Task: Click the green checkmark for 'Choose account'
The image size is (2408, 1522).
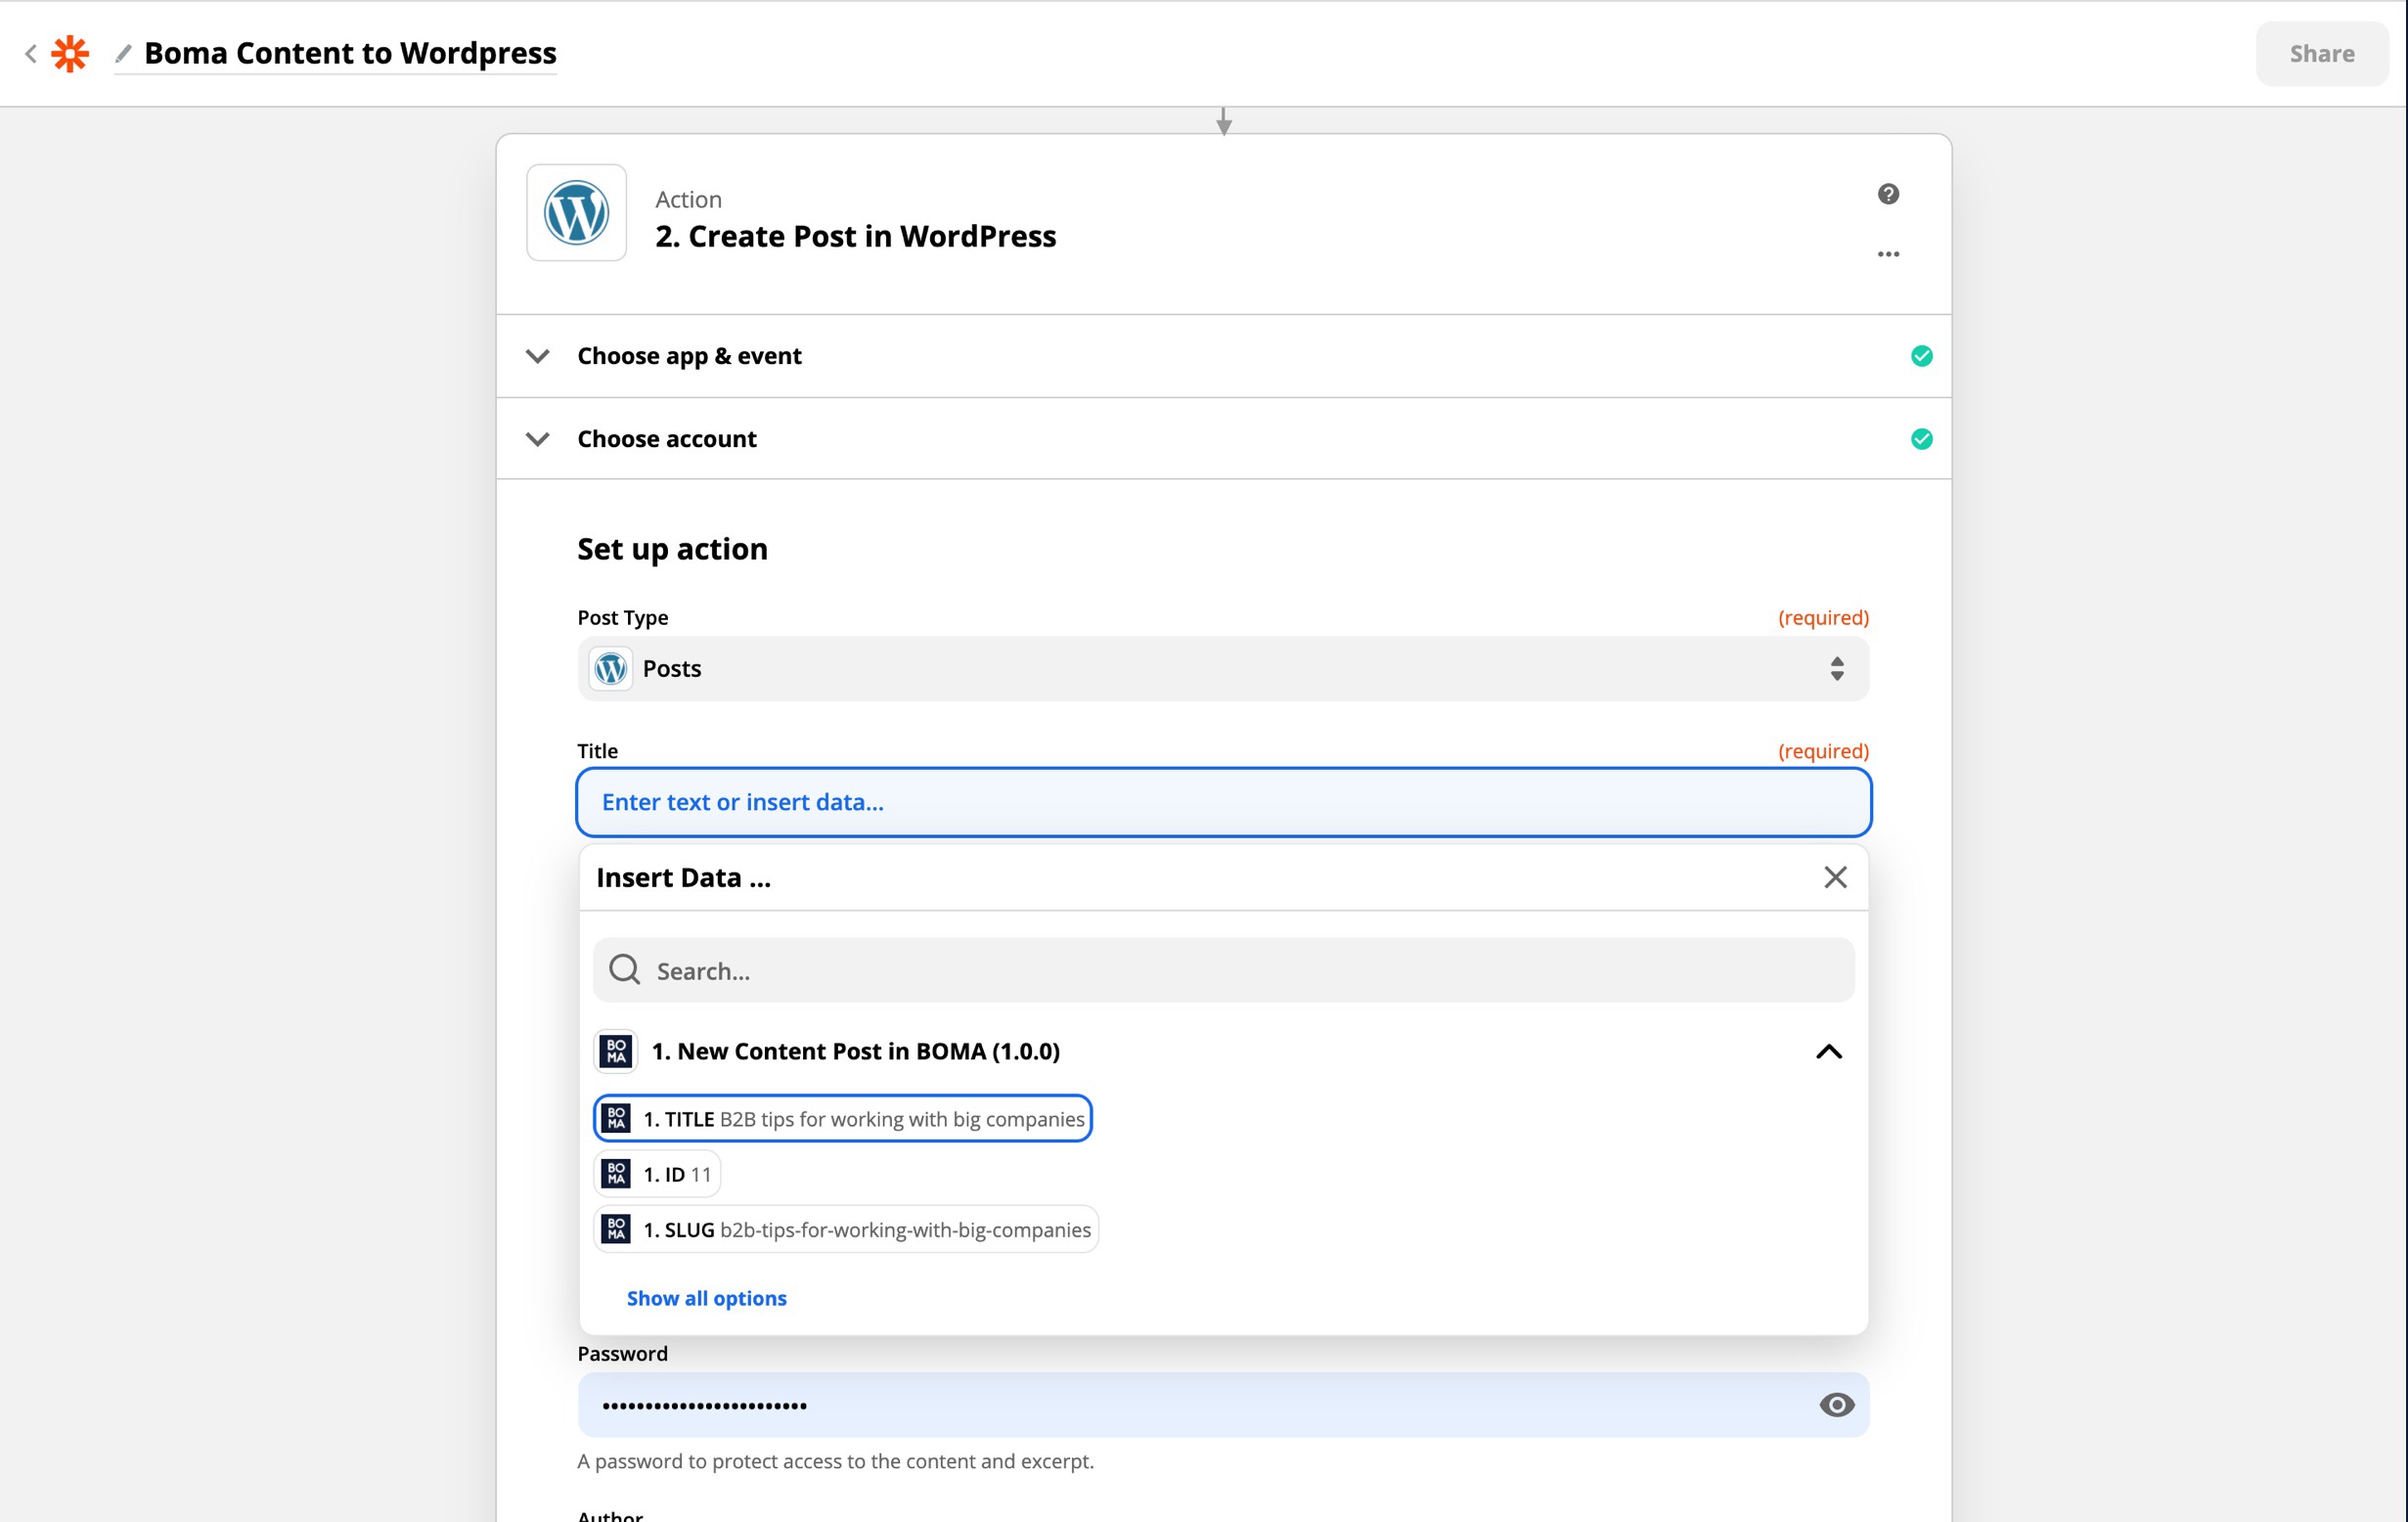Action: click(x=1921, y=439)
